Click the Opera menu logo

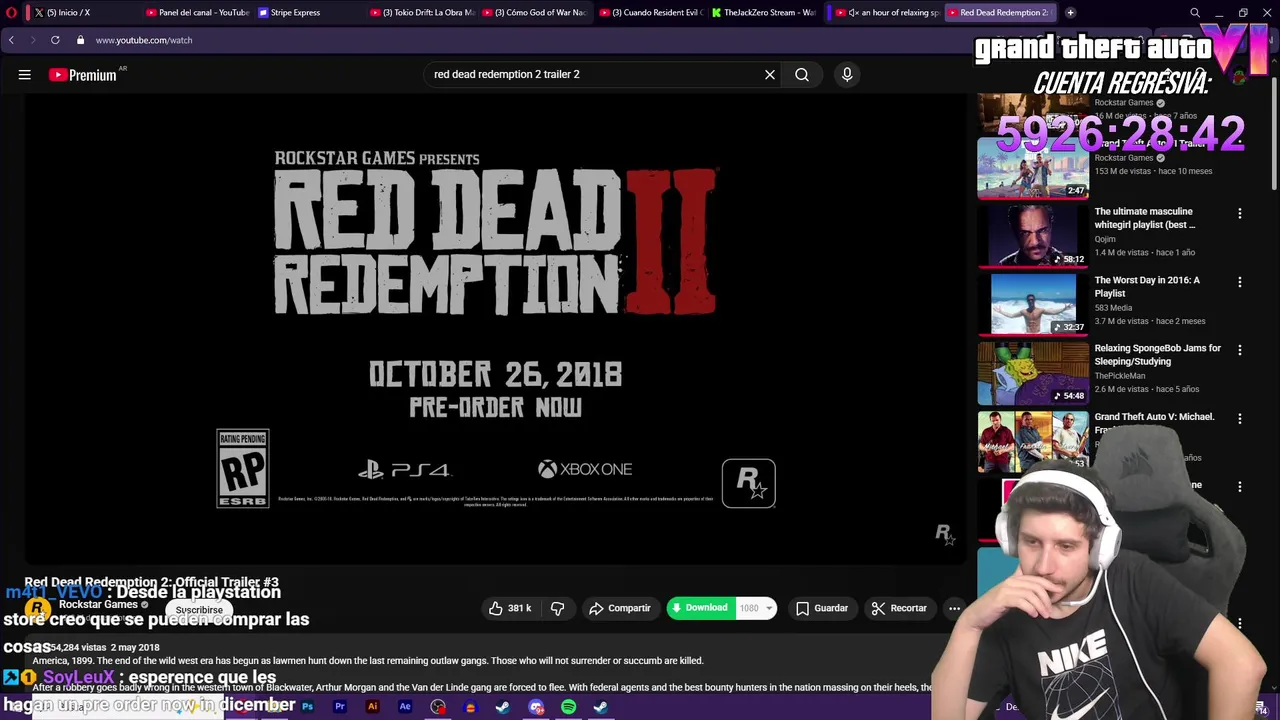click(x=11, y=12)
